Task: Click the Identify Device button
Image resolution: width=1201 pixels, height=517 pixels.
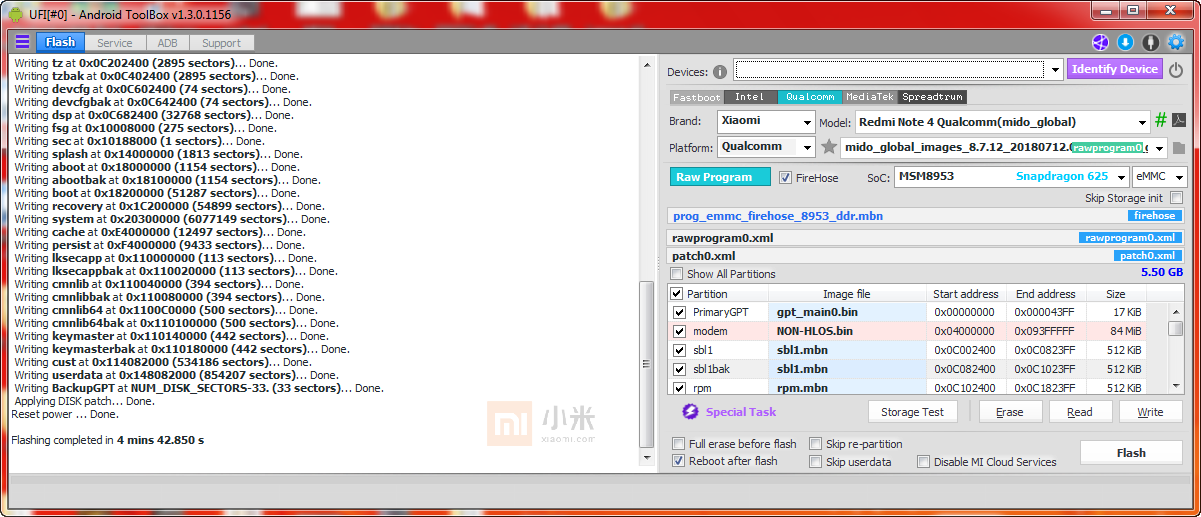Action: point(1114,69)
